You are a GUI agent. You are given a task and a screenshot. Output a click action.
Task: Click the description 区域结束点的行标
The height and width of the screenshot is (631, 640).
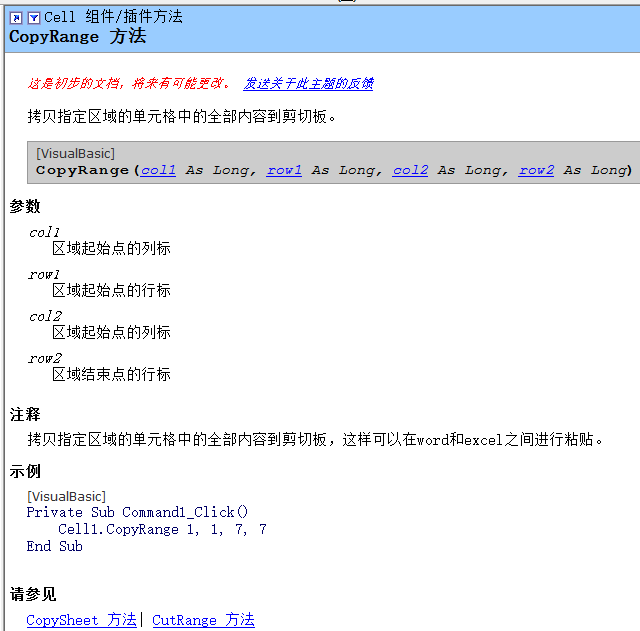(x=111, y=374)
